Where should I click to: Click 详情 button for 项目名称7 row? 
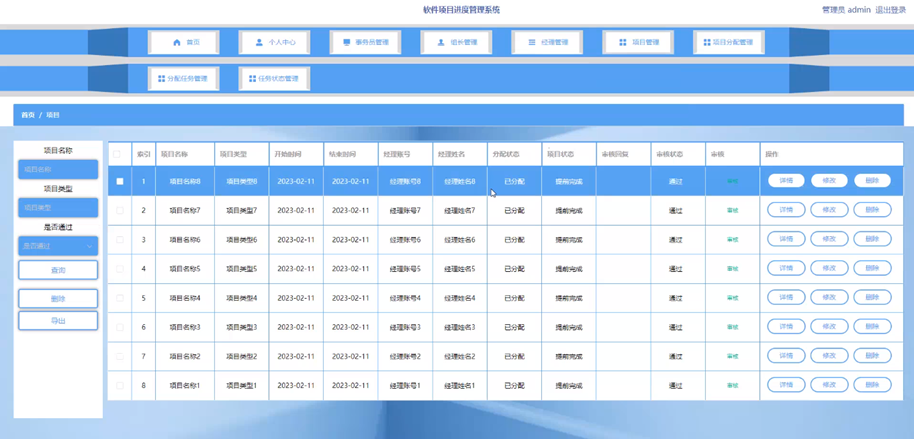click(x=786, y=210)
